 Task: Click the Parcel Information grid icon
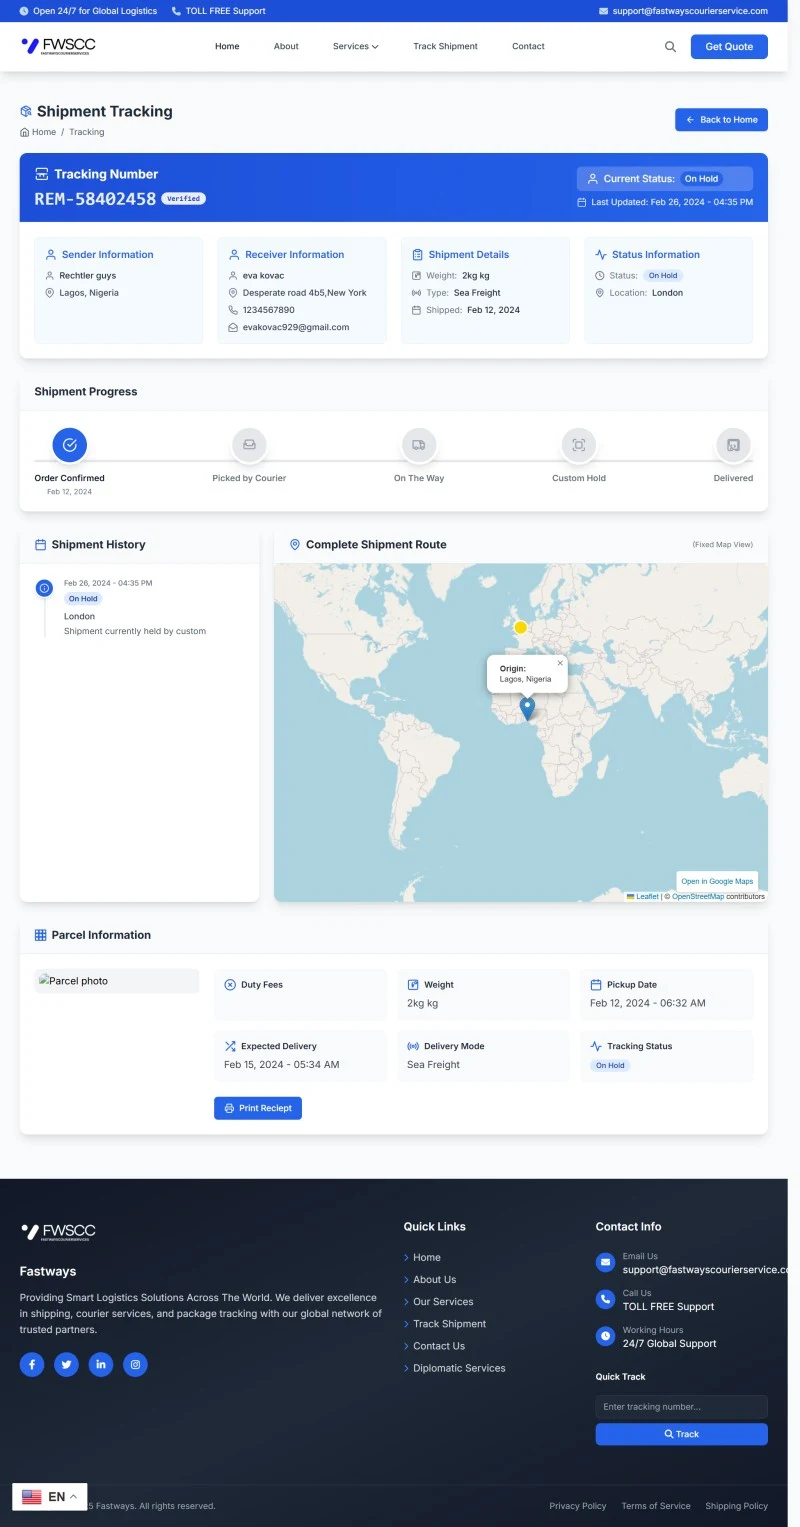tap(41, 935)
